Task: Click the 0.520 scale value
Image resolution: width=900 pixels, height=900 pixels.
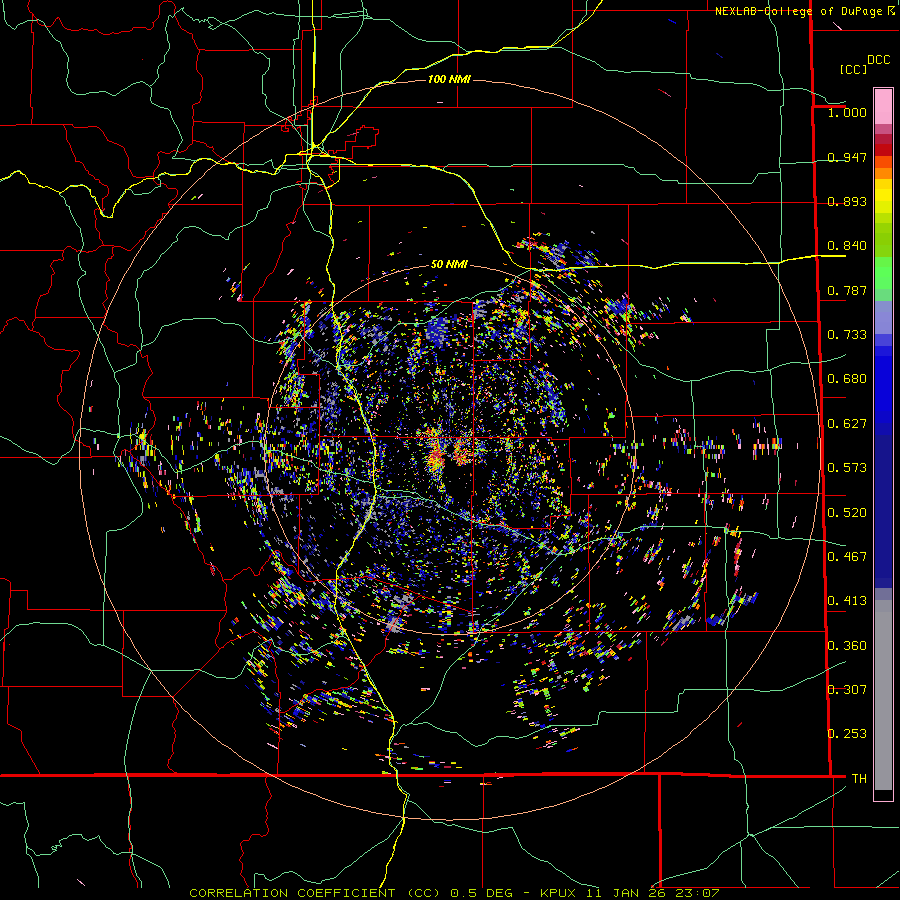Action: [847, 513]
